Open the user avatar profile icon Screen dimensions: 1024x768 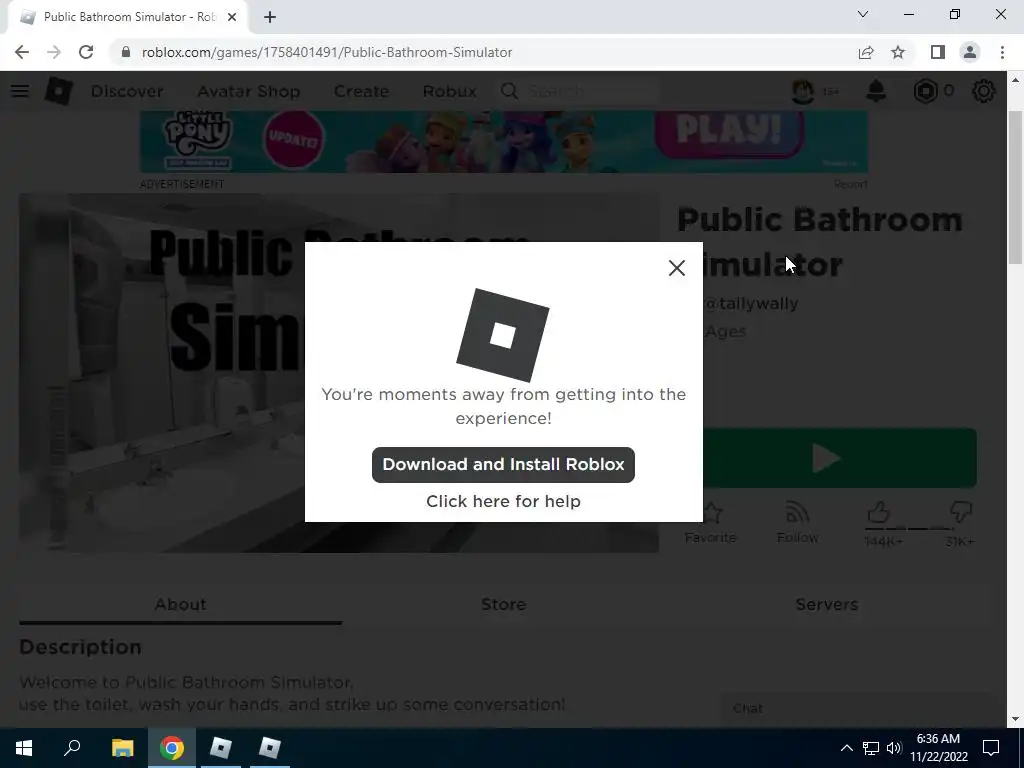click(x=803, y=91)
